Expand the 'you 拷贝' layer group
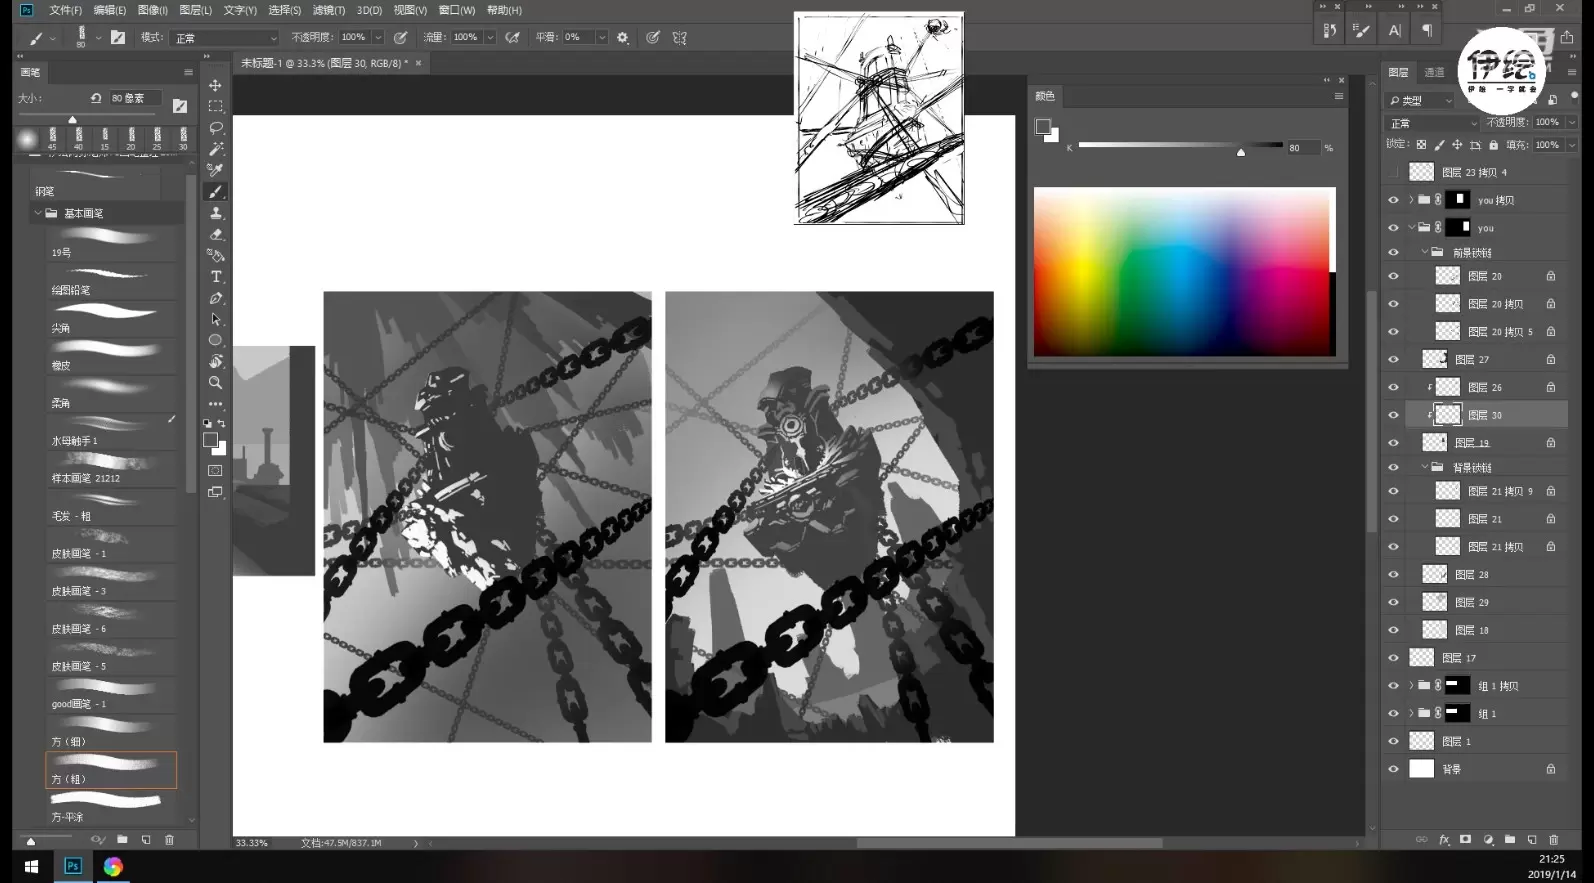Image resolution: width=1594 pixels, height=883 pixels. [x=1411, y=200]
